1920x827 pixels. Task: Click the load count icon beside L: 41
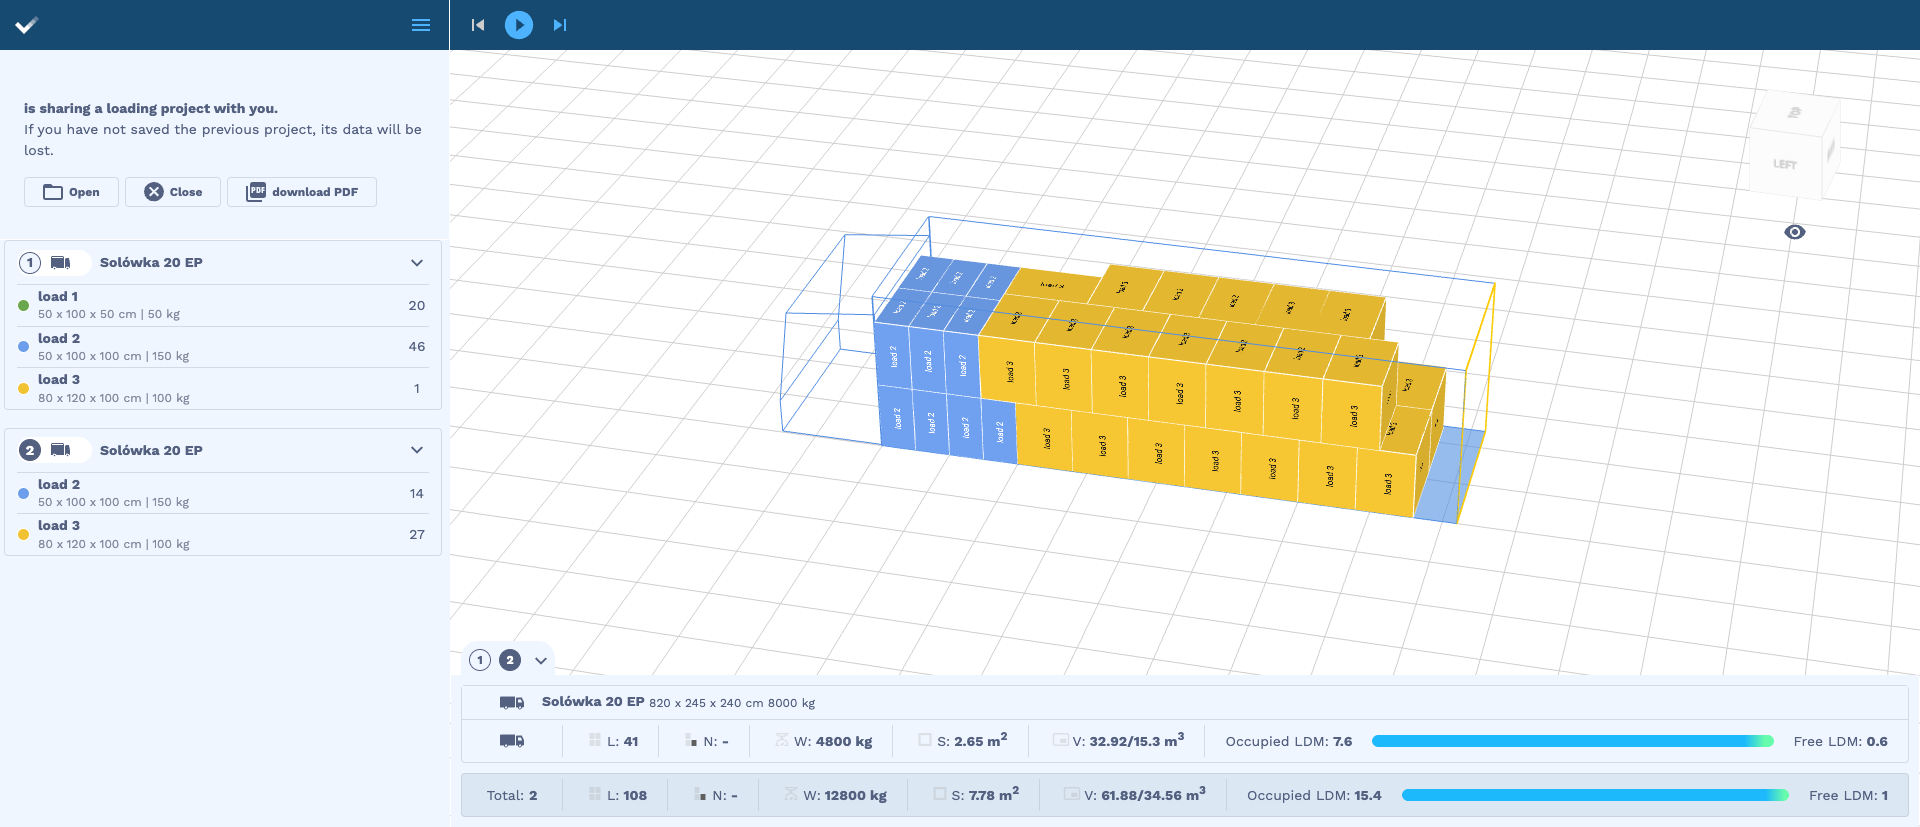[x=595, y=741]
